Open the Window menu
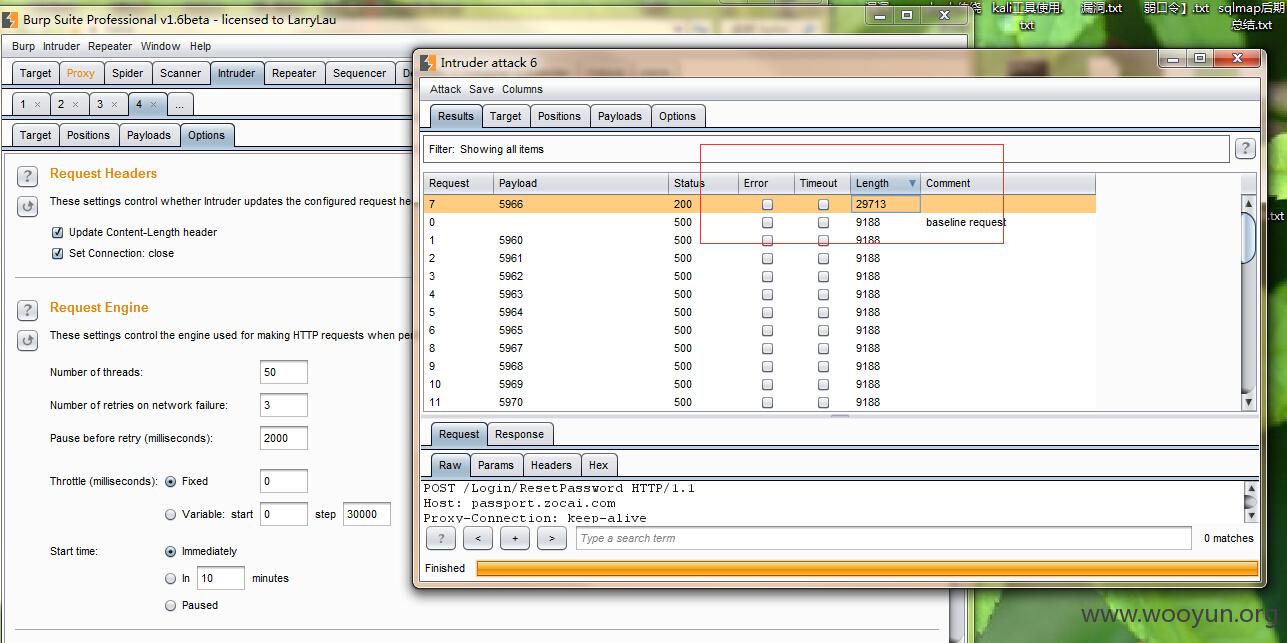 pyautogui.click(x=160, y=46)
